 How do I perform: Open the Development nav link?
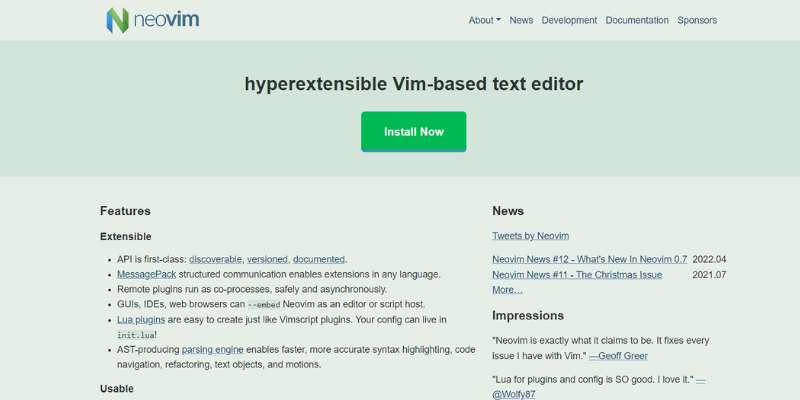tap(569, 20)
